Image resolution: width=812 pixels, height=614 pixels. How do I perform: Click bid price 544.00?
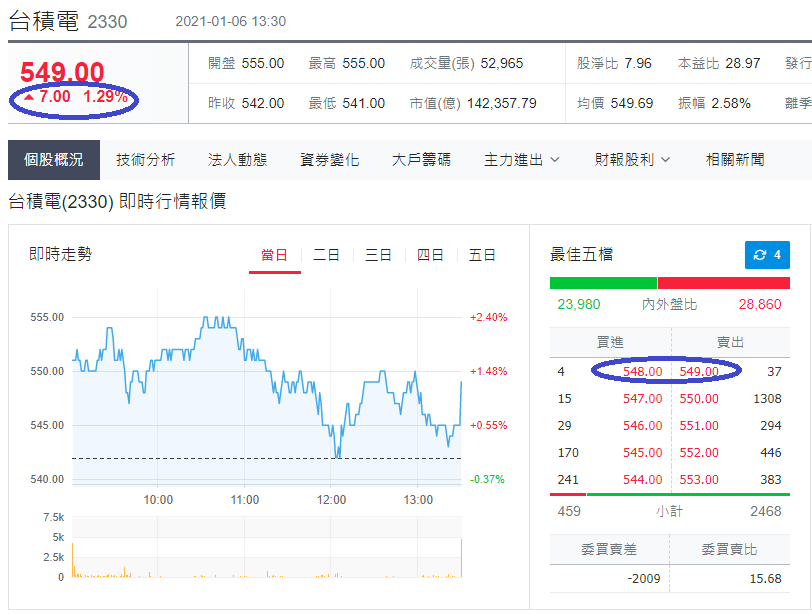(642, 479)
